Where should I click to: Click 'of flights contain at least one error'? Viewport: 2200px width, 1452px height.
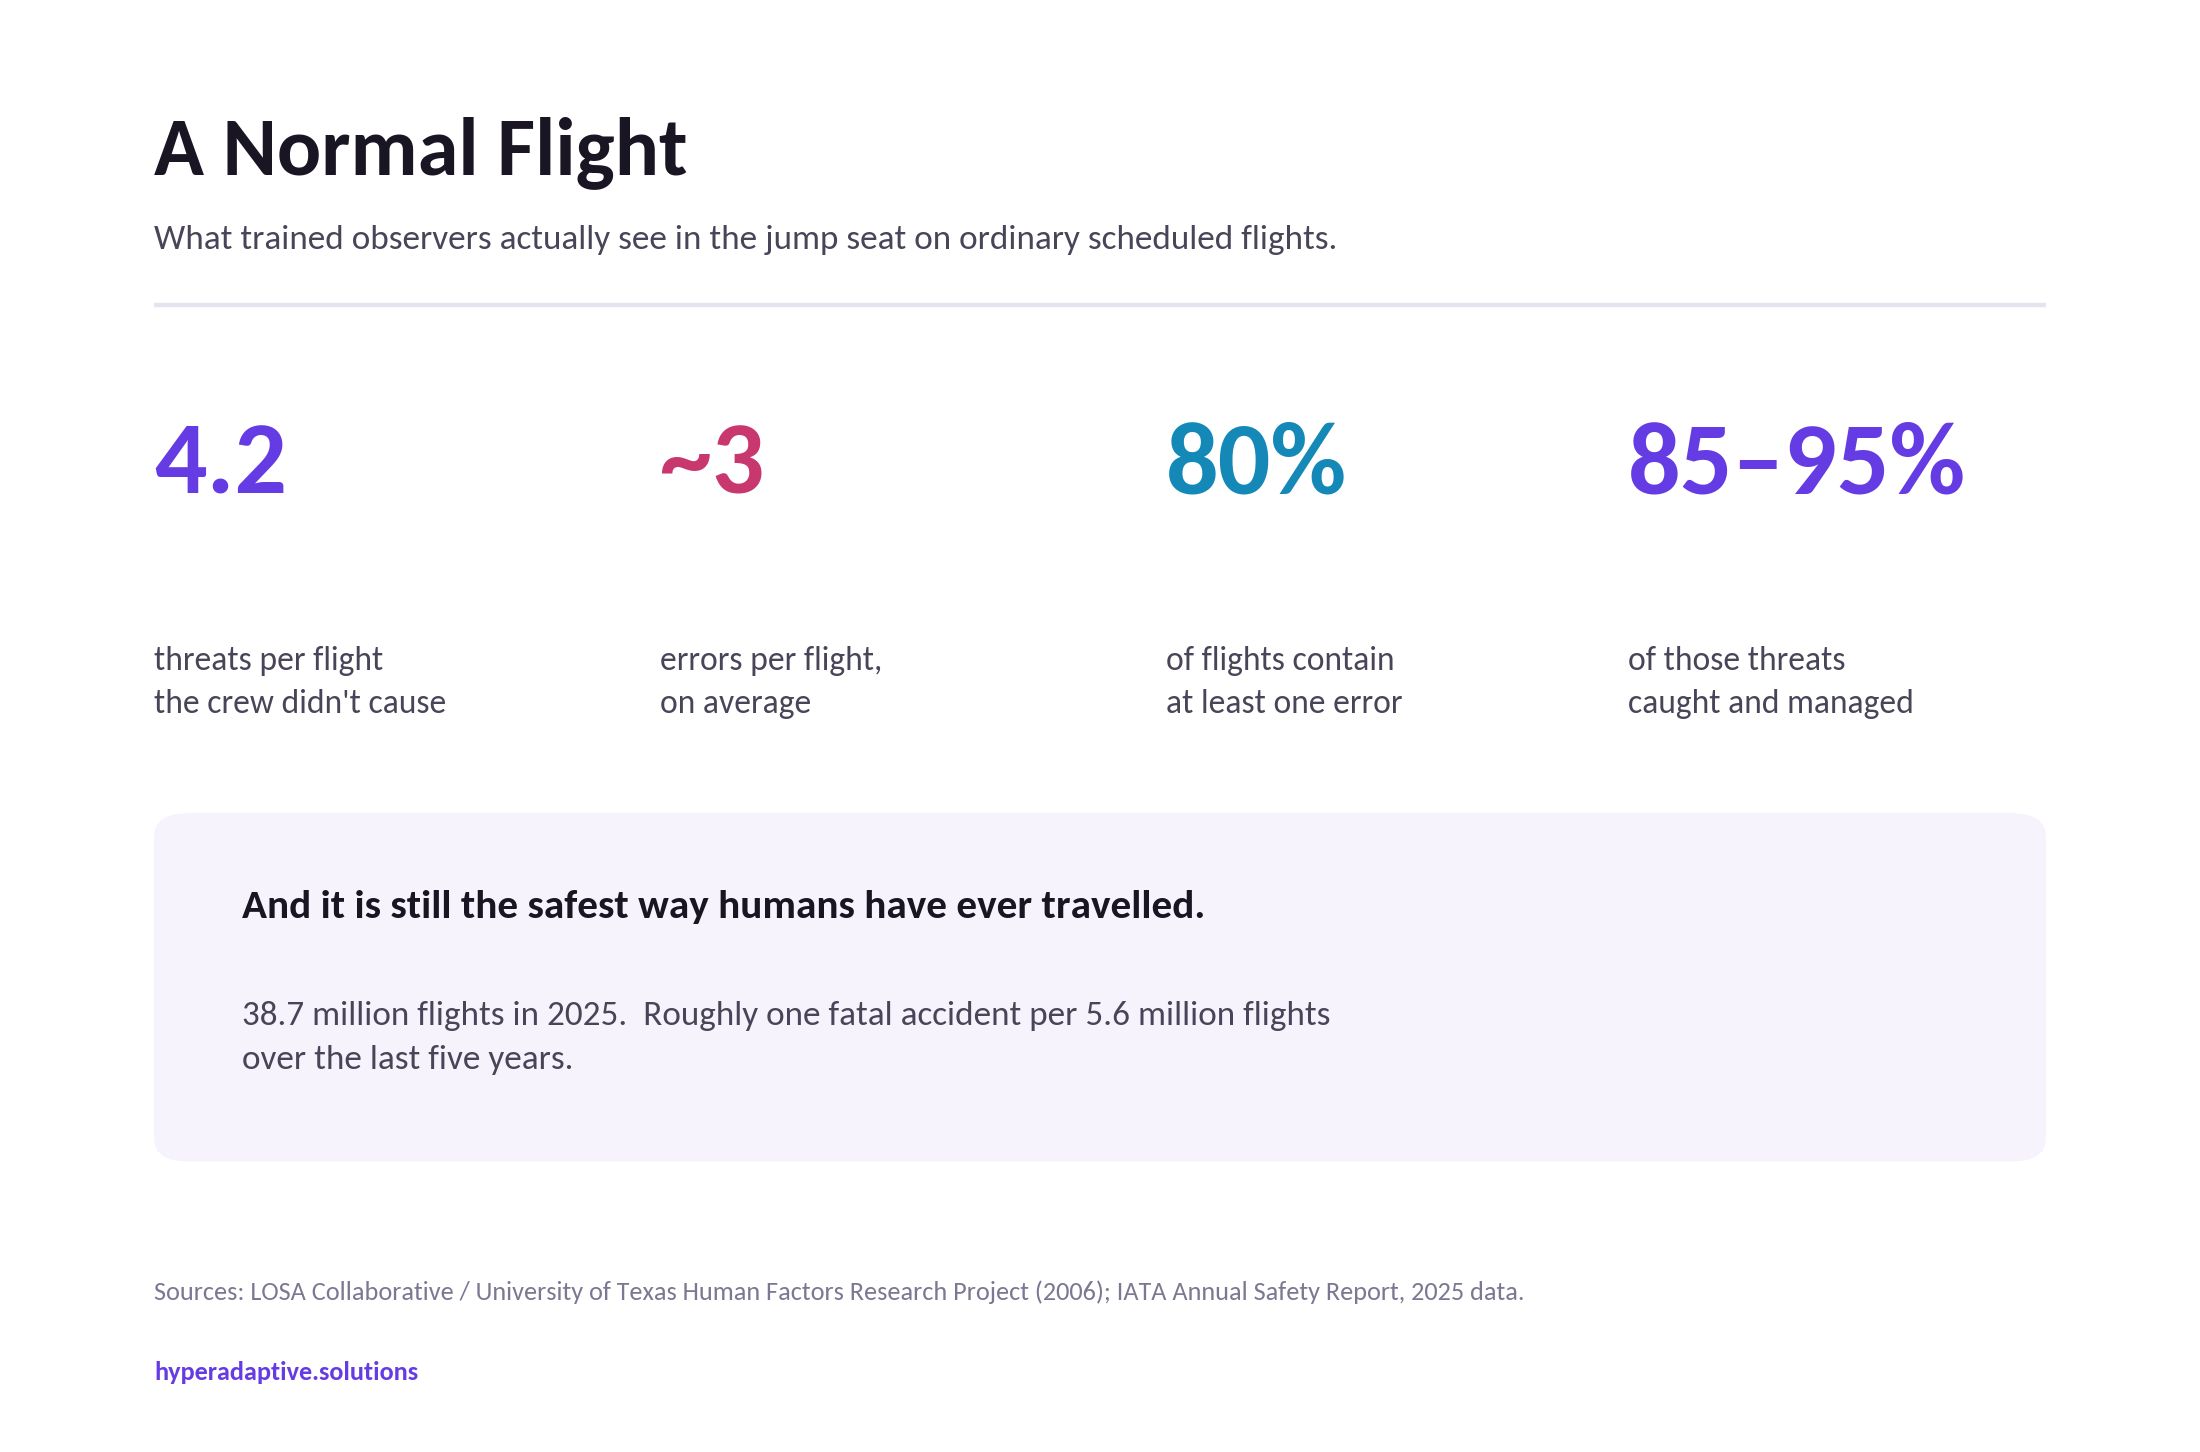[x=1284, y=681]
